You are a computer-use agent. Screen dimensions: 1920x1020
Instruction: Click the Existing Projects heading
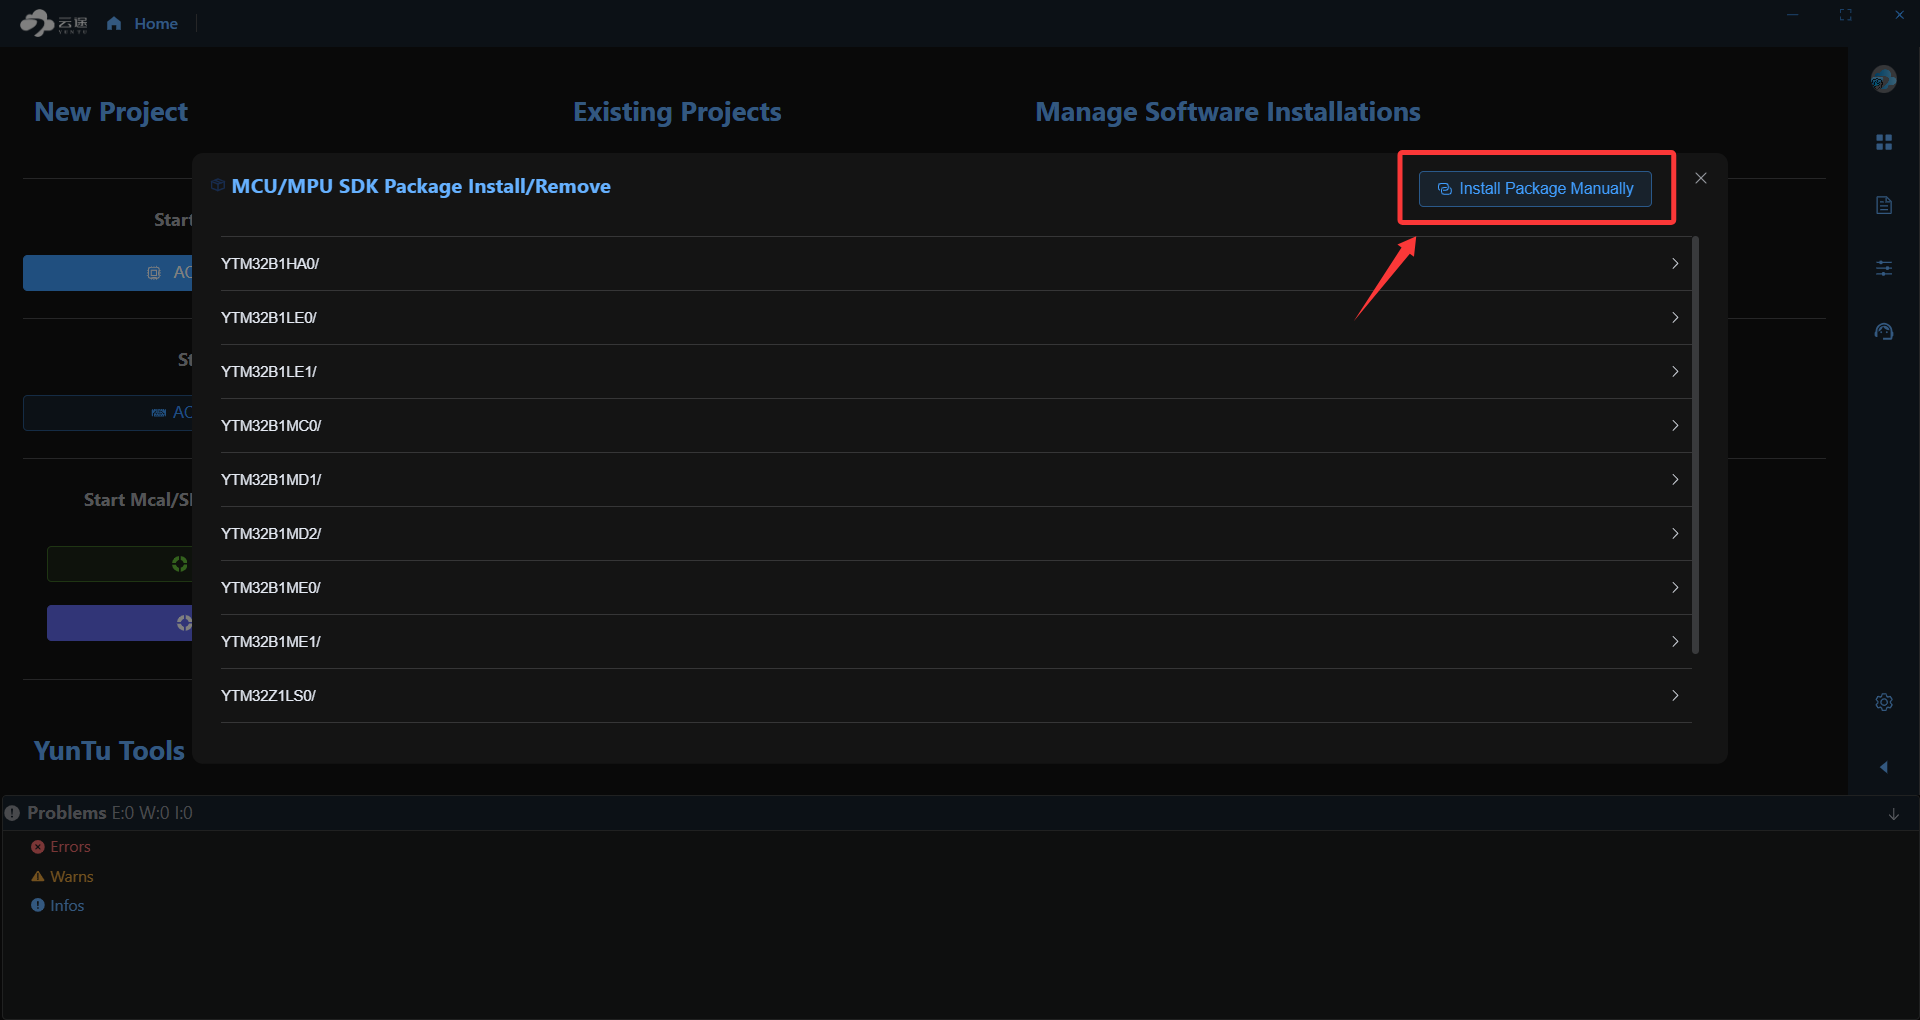pyautogui.click(x=677, y=112)
